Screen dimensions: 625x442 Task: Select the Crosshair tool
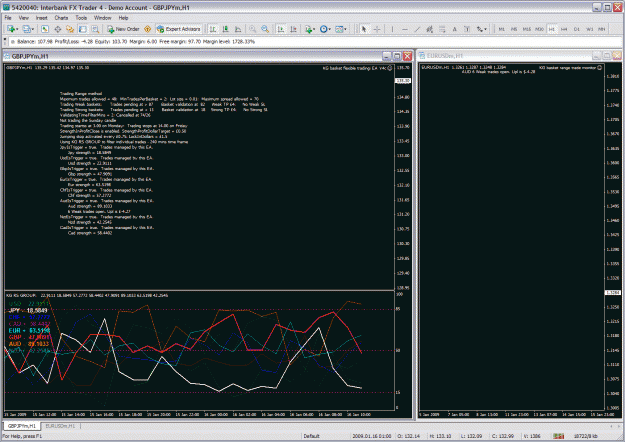click(x=377, y=29)
